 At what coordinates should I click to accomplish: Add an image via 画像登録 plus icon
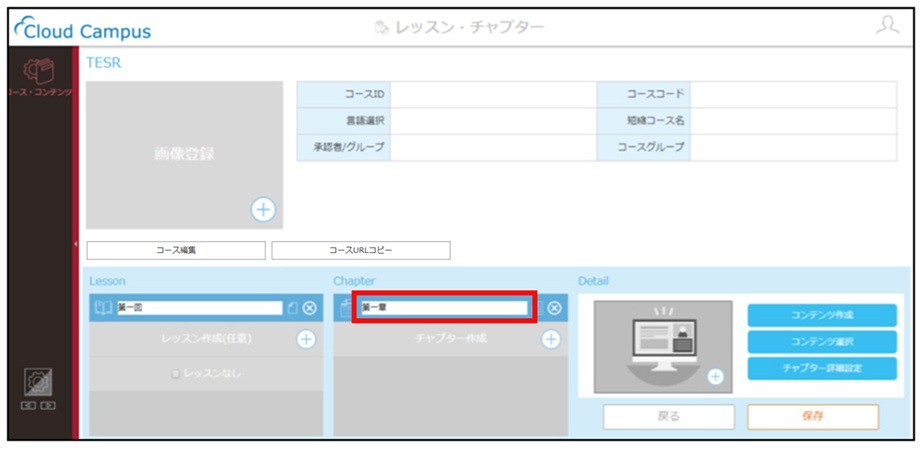coord(263,209)
